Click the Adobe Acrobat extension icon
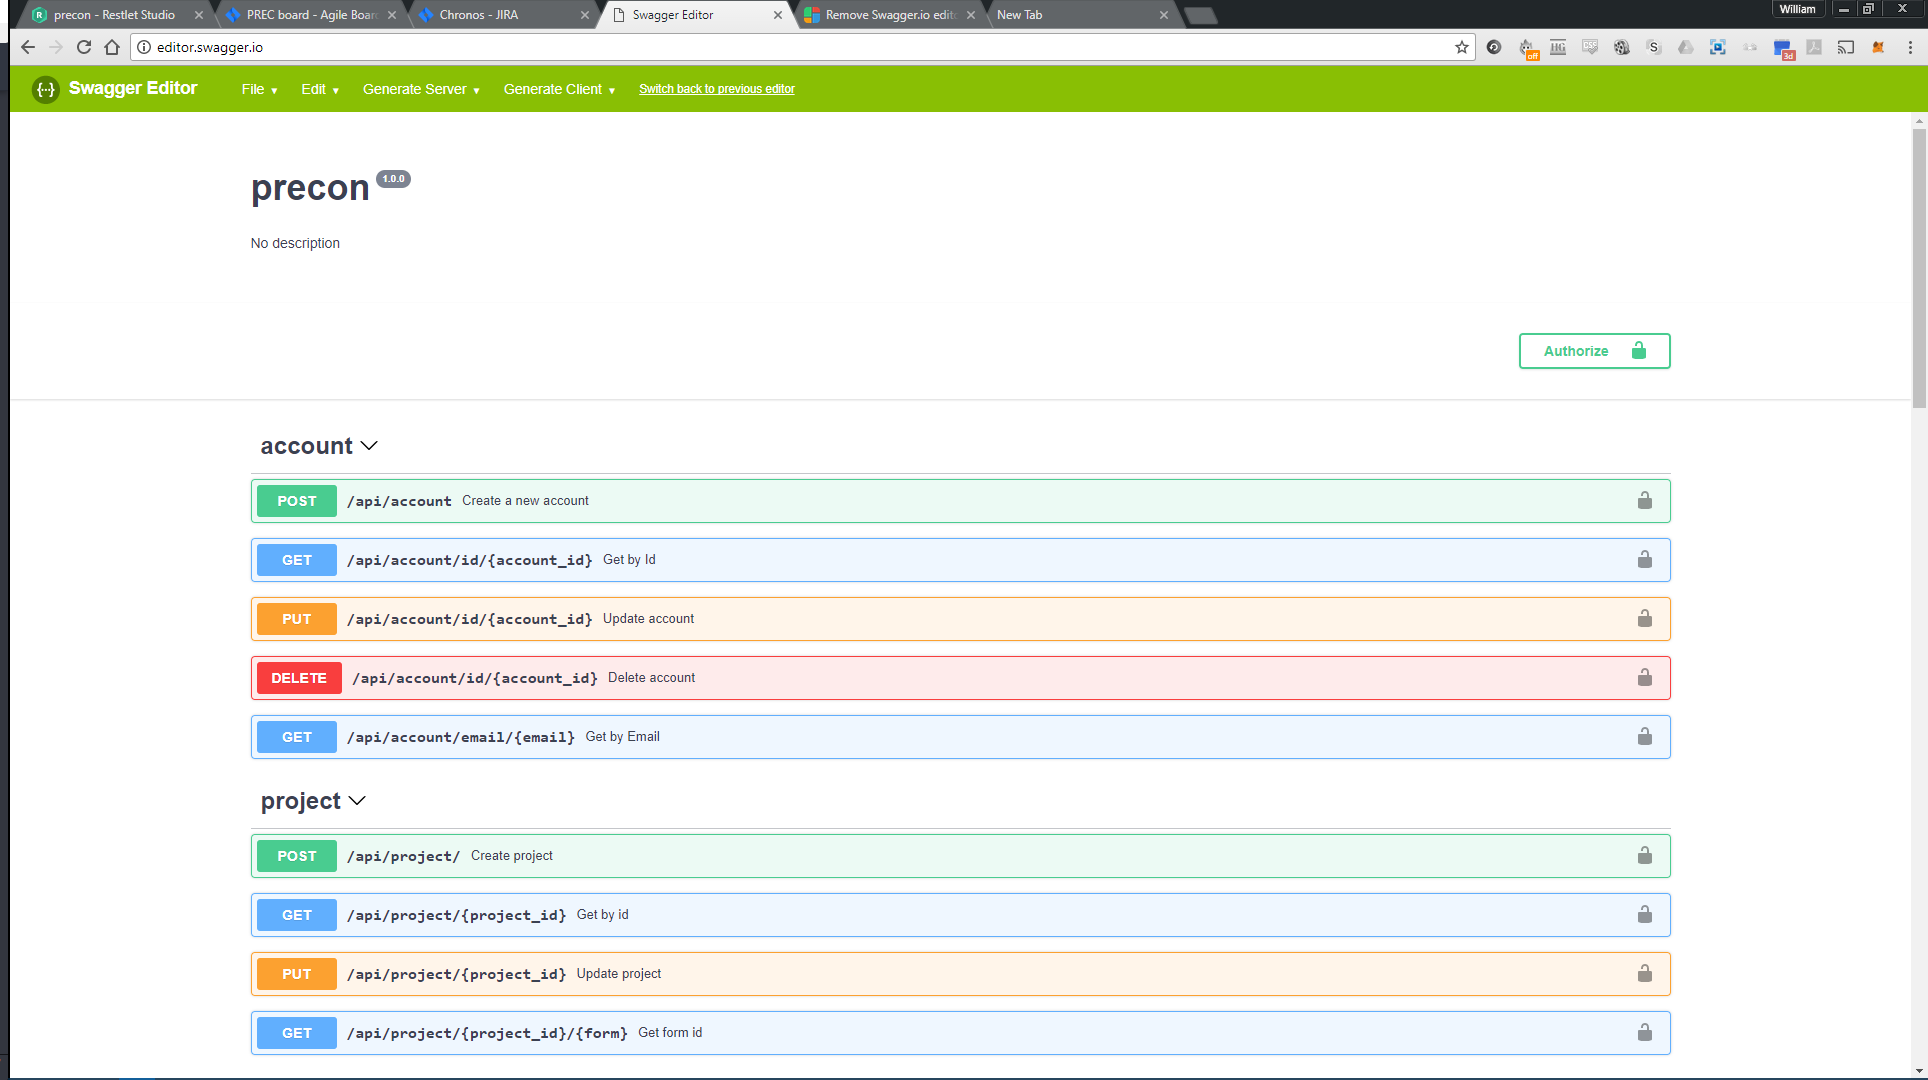The image size is (1928, 1080). [1813, 47]
